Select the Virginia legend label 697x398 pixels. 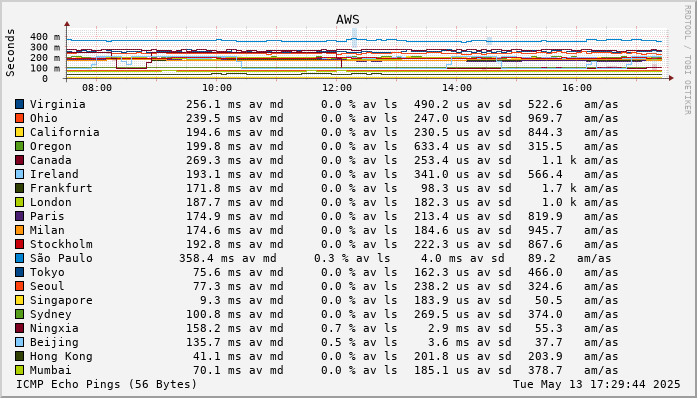point(58,105)
